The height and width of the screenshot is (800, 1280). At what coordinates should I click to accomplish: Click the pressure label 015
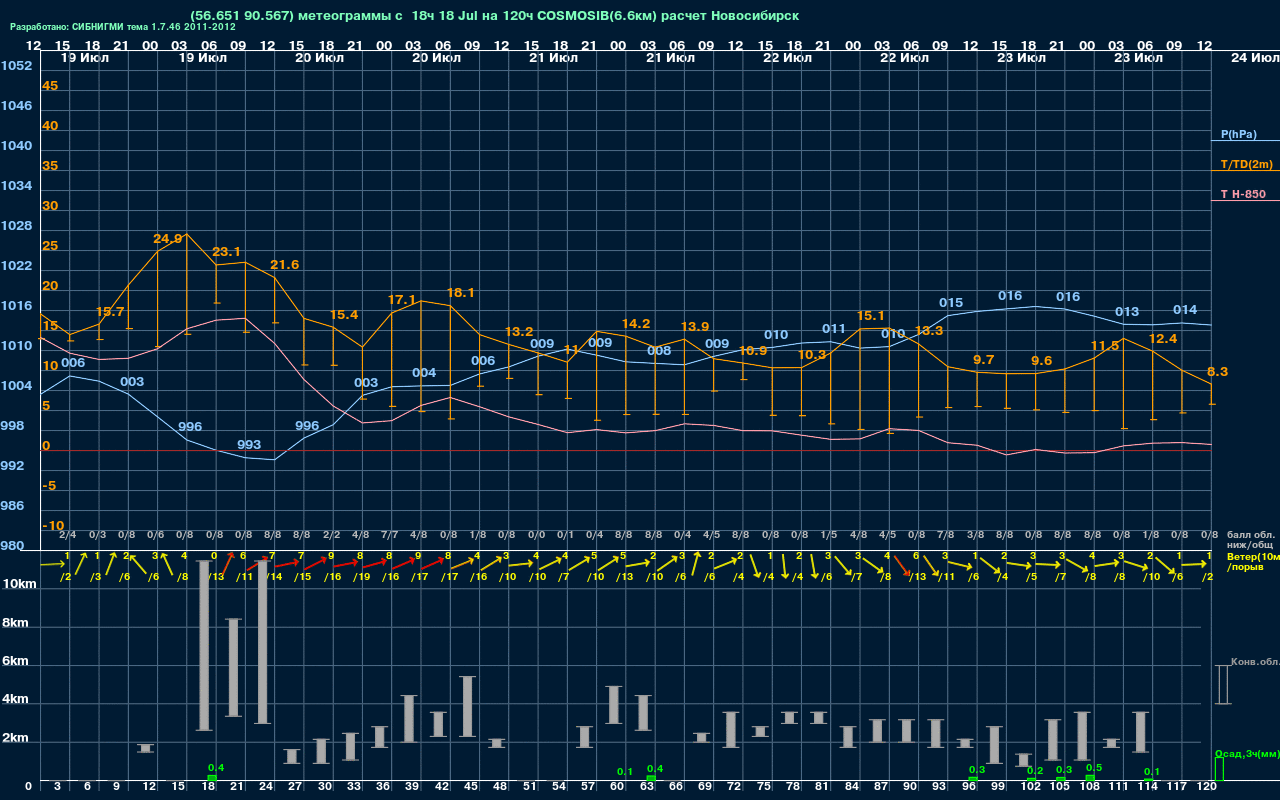tap(951, 303)
